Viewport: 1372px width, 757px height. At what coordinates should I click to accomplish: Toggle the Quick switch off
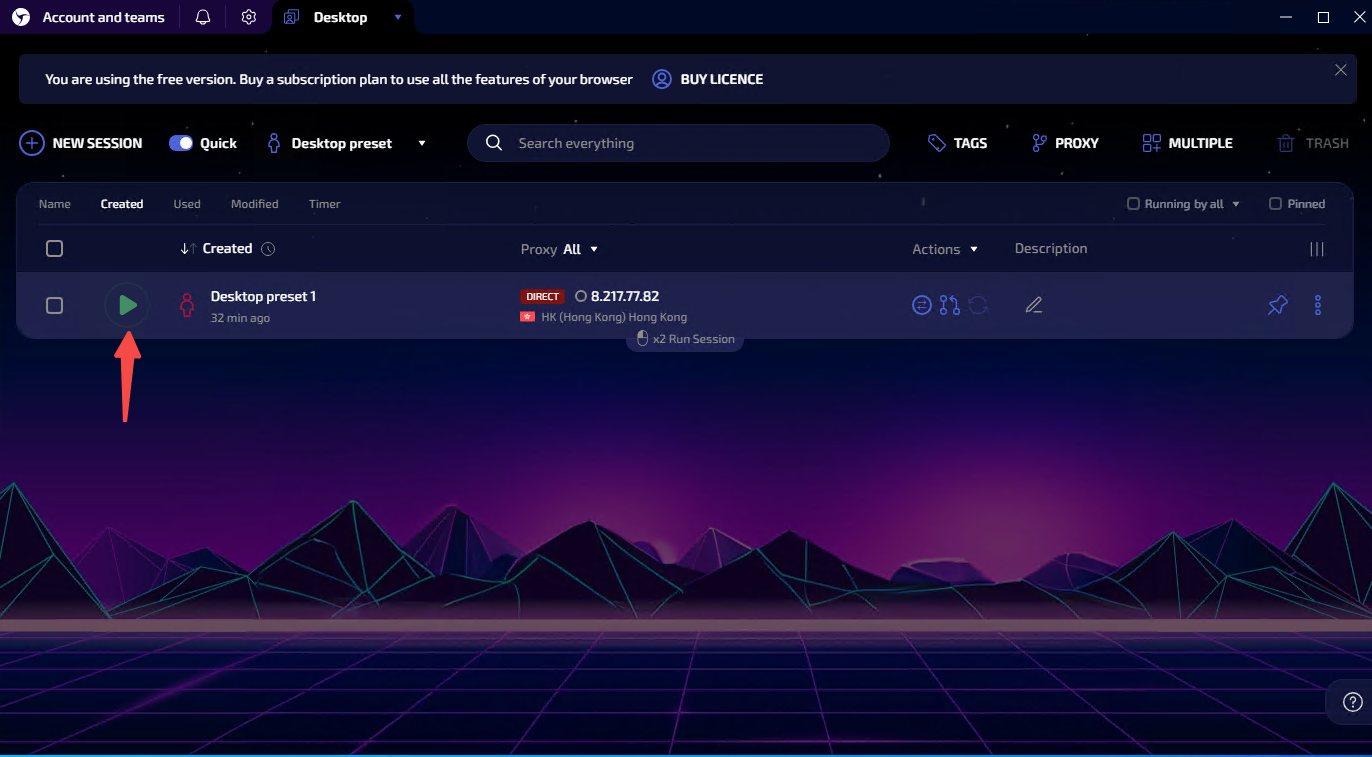point(181,143)
